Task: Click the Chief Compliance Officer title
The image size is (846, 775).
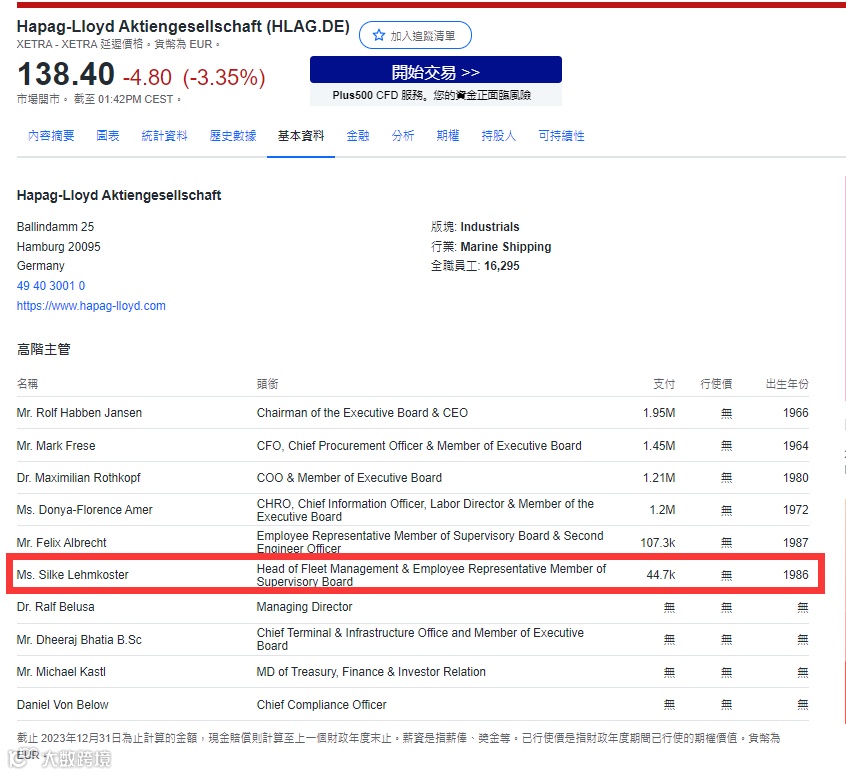Action: pos(322,704)
